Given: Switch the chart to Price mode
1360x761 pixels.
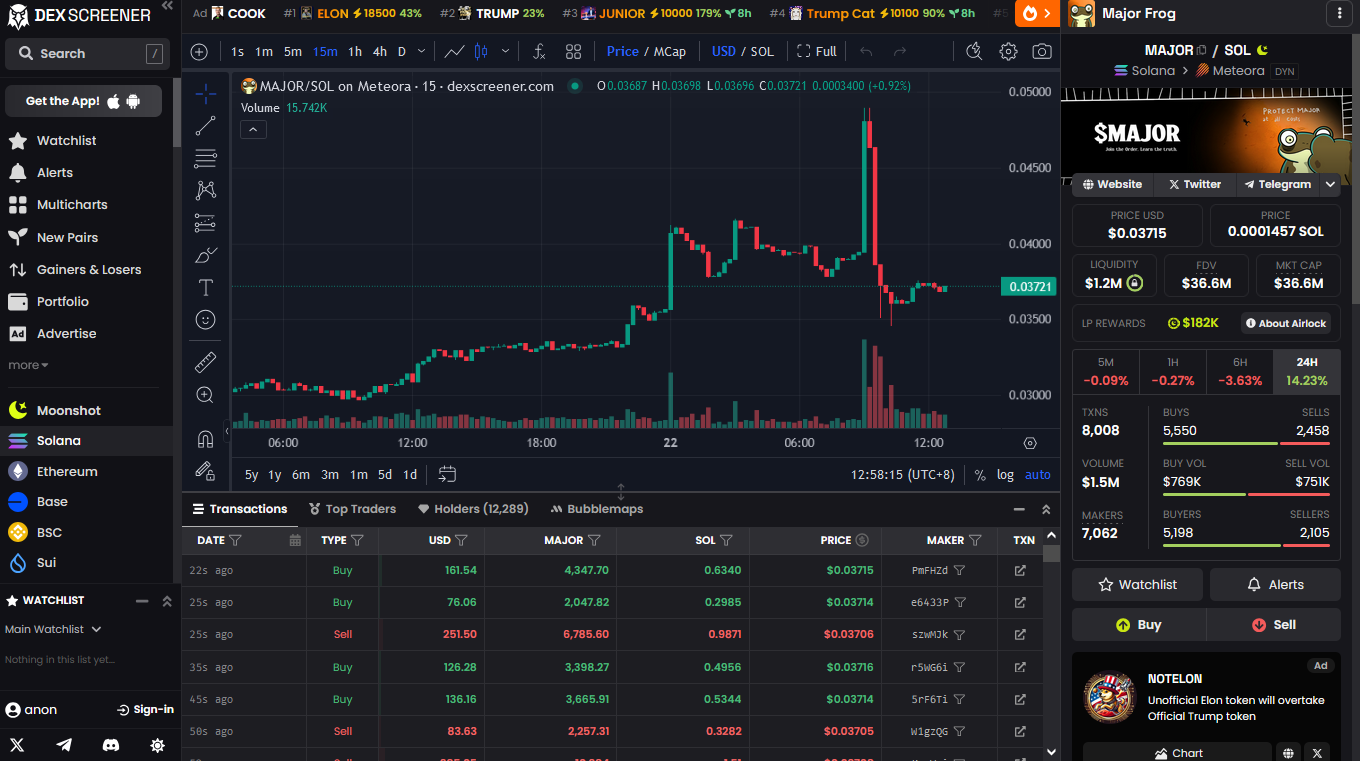Looking at the screenshot, I should tap(622, 51).
